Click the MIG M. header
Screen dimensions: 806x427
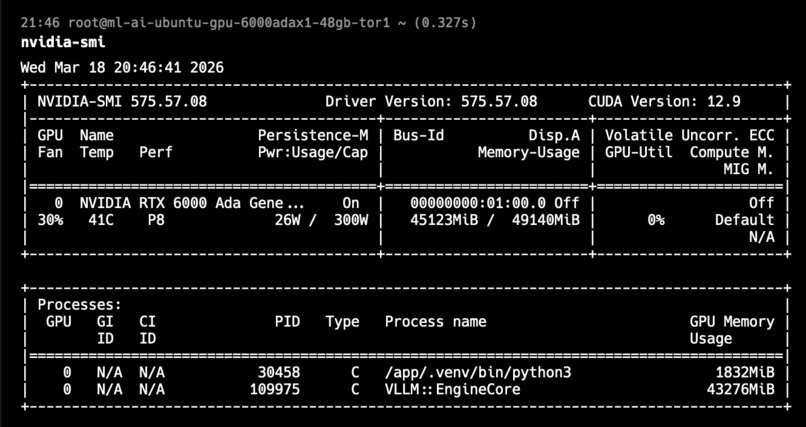(749, 170)
